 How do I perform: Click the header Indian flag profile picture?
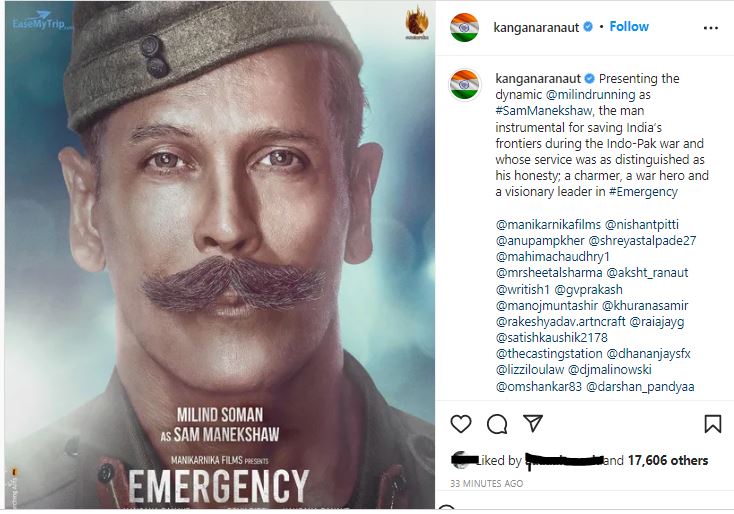464,28
